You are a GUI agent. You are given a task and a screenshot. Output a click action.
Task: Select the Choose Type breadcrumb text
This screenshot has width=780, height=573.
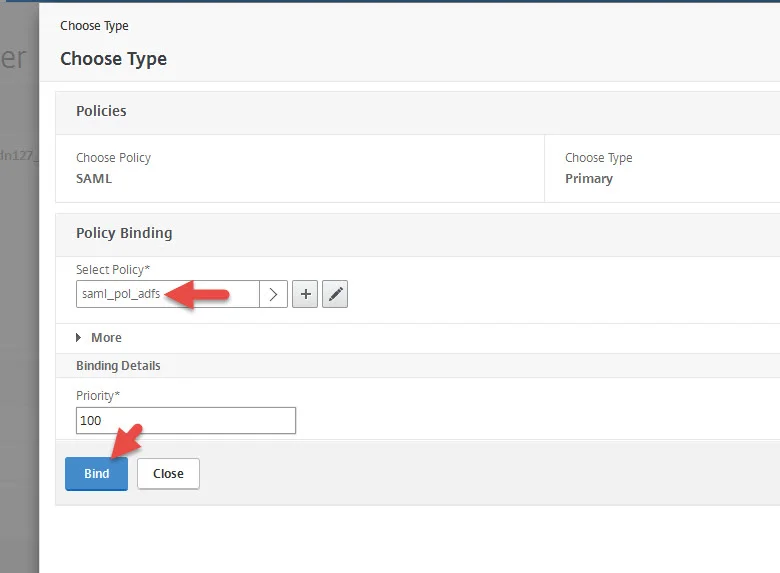click(94, 26)
